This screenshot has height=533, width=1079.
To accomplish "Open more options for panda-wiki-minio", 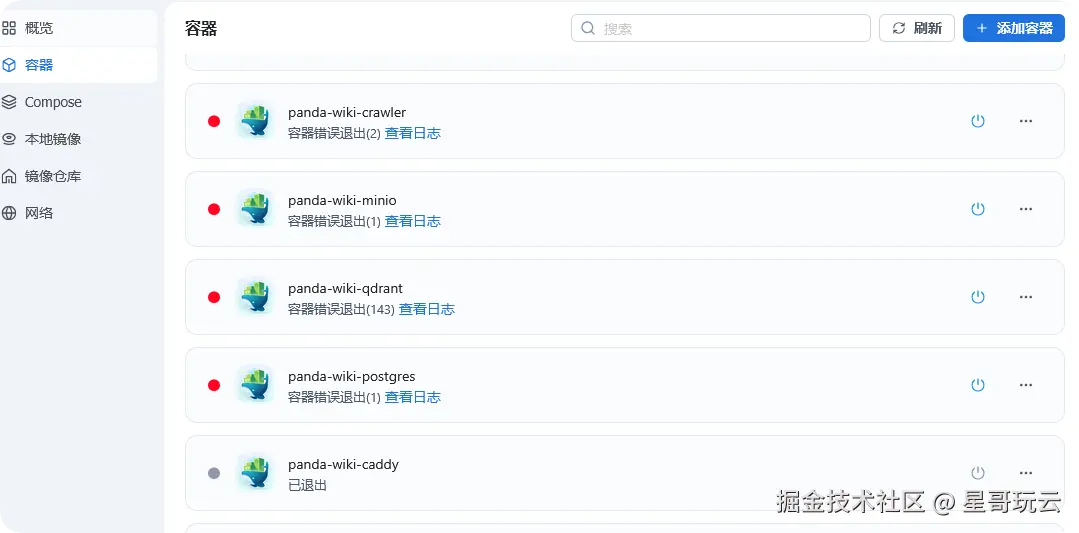I will click(1026, 209).
